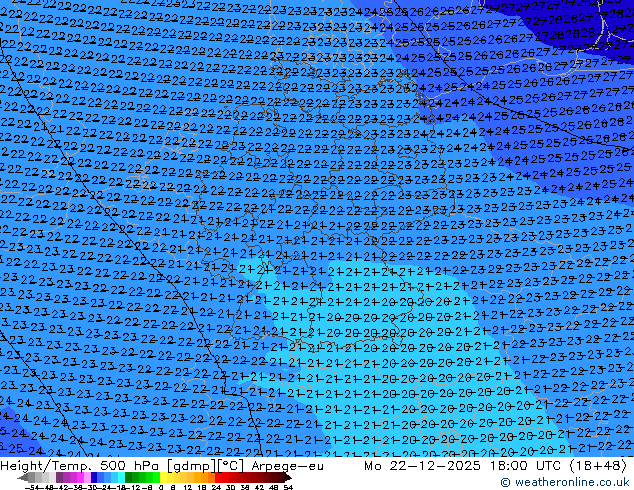Click the dark maroon right arrow of the color scale

coord(287,477)
